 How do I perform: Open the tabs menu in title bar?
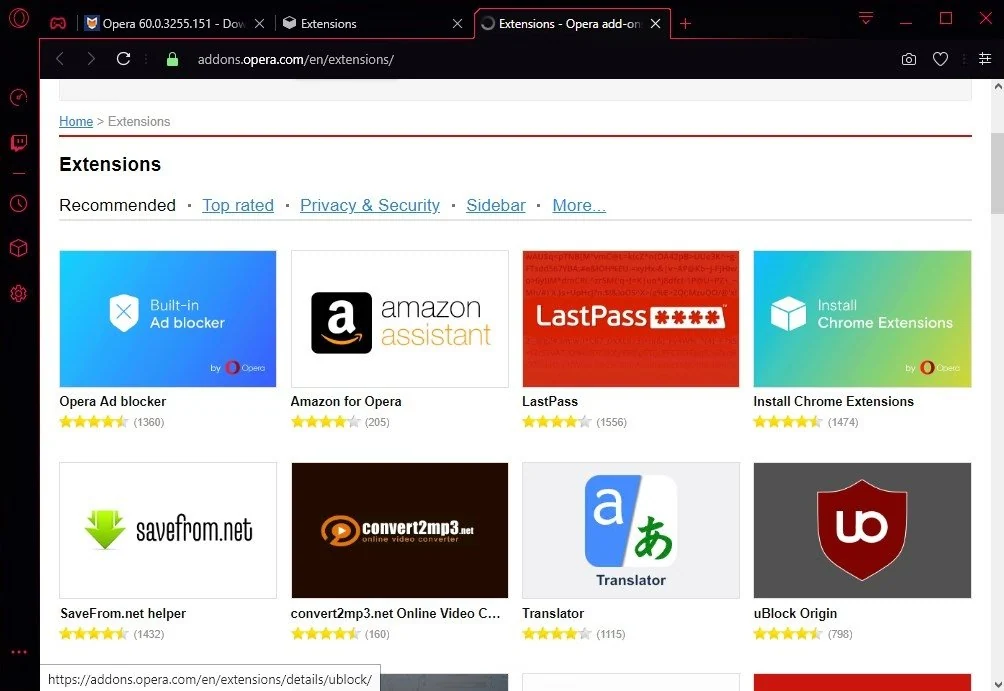coord(866,18)
